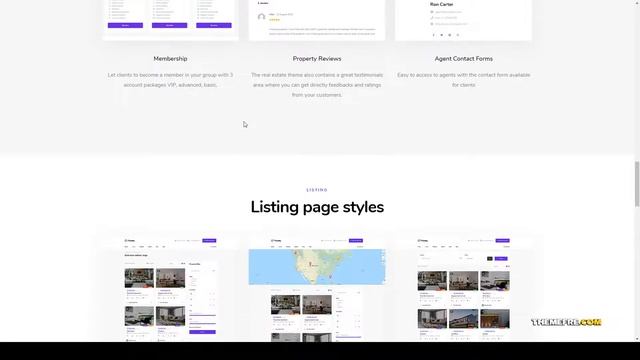Open the three-column grid listing style
Image resolution: width=640 pixels, height=360 pixels.
pos(463,289)
